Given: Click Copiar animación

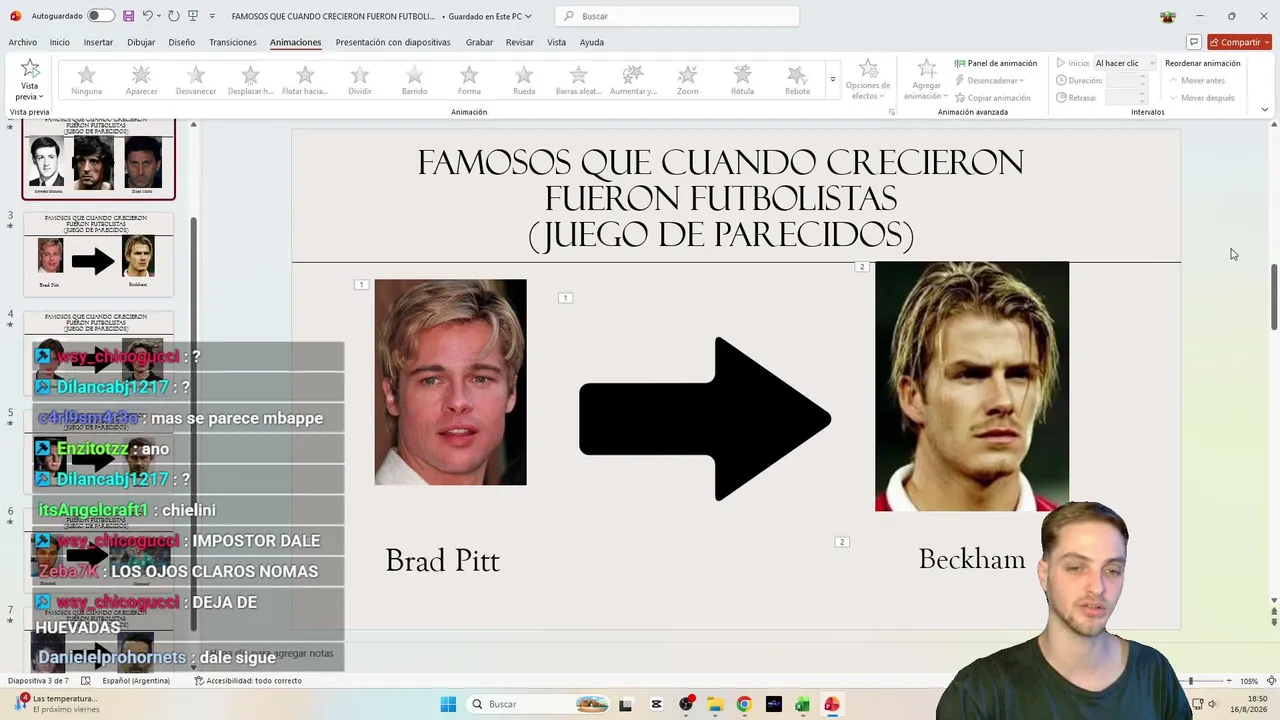Looking at the screenshot, I should pos(992,98).
